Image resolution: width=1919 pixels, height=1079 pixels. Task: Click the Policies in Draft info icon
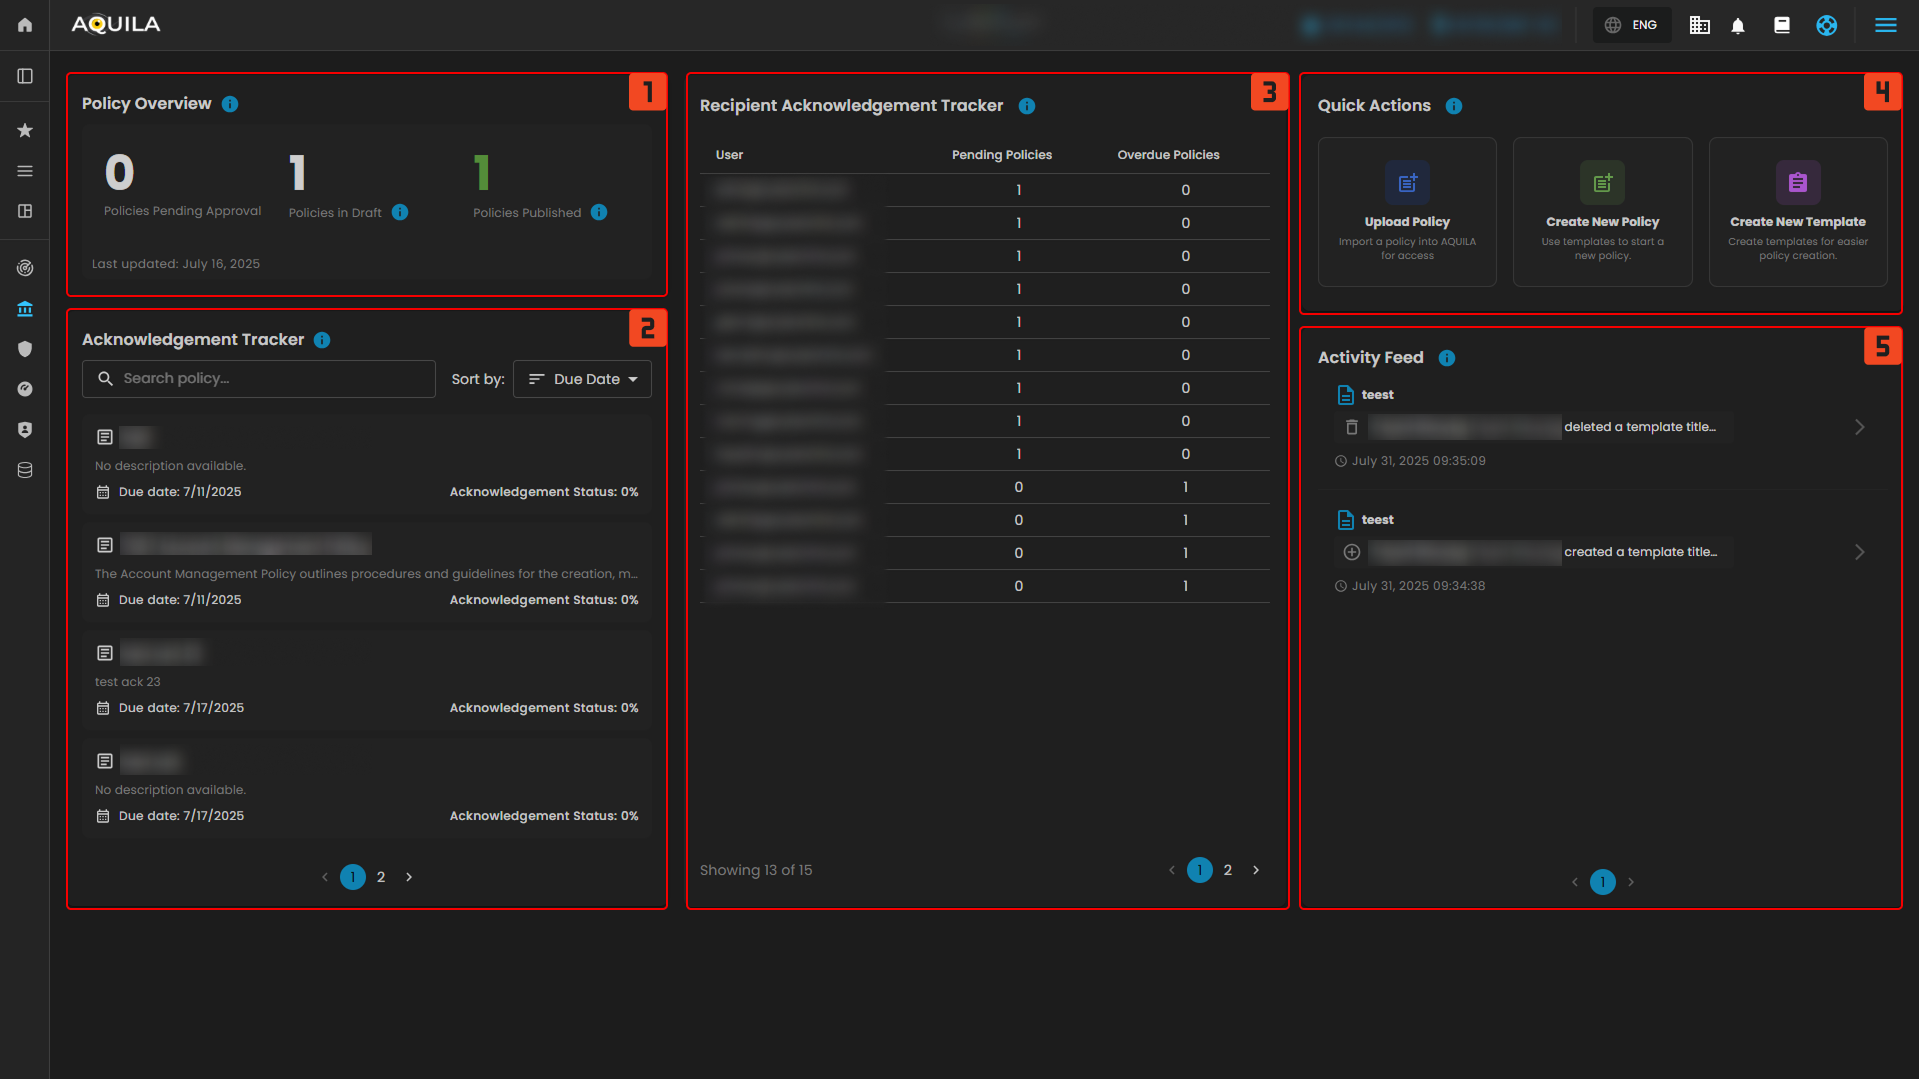[x=400, y=212]
